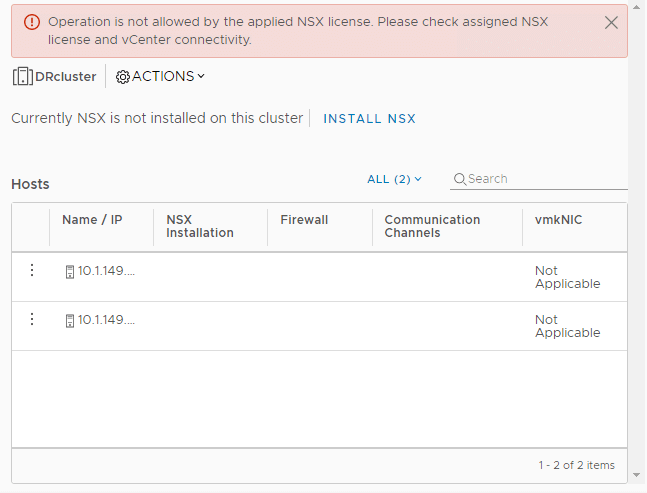Image resolution: width=647 pixels, height=493 pixels.
Task: Click the second host's server icon
Action: 70,321
